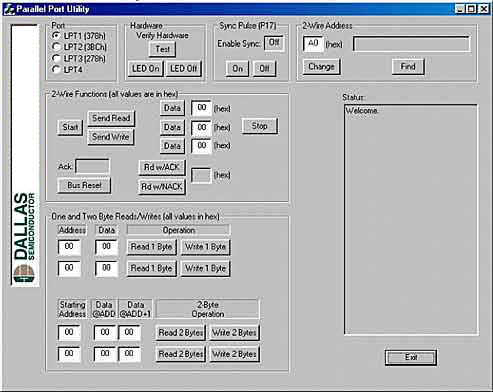
Task: Edit the 2-Wire Address hex field A0
Action: coord(313,44)
